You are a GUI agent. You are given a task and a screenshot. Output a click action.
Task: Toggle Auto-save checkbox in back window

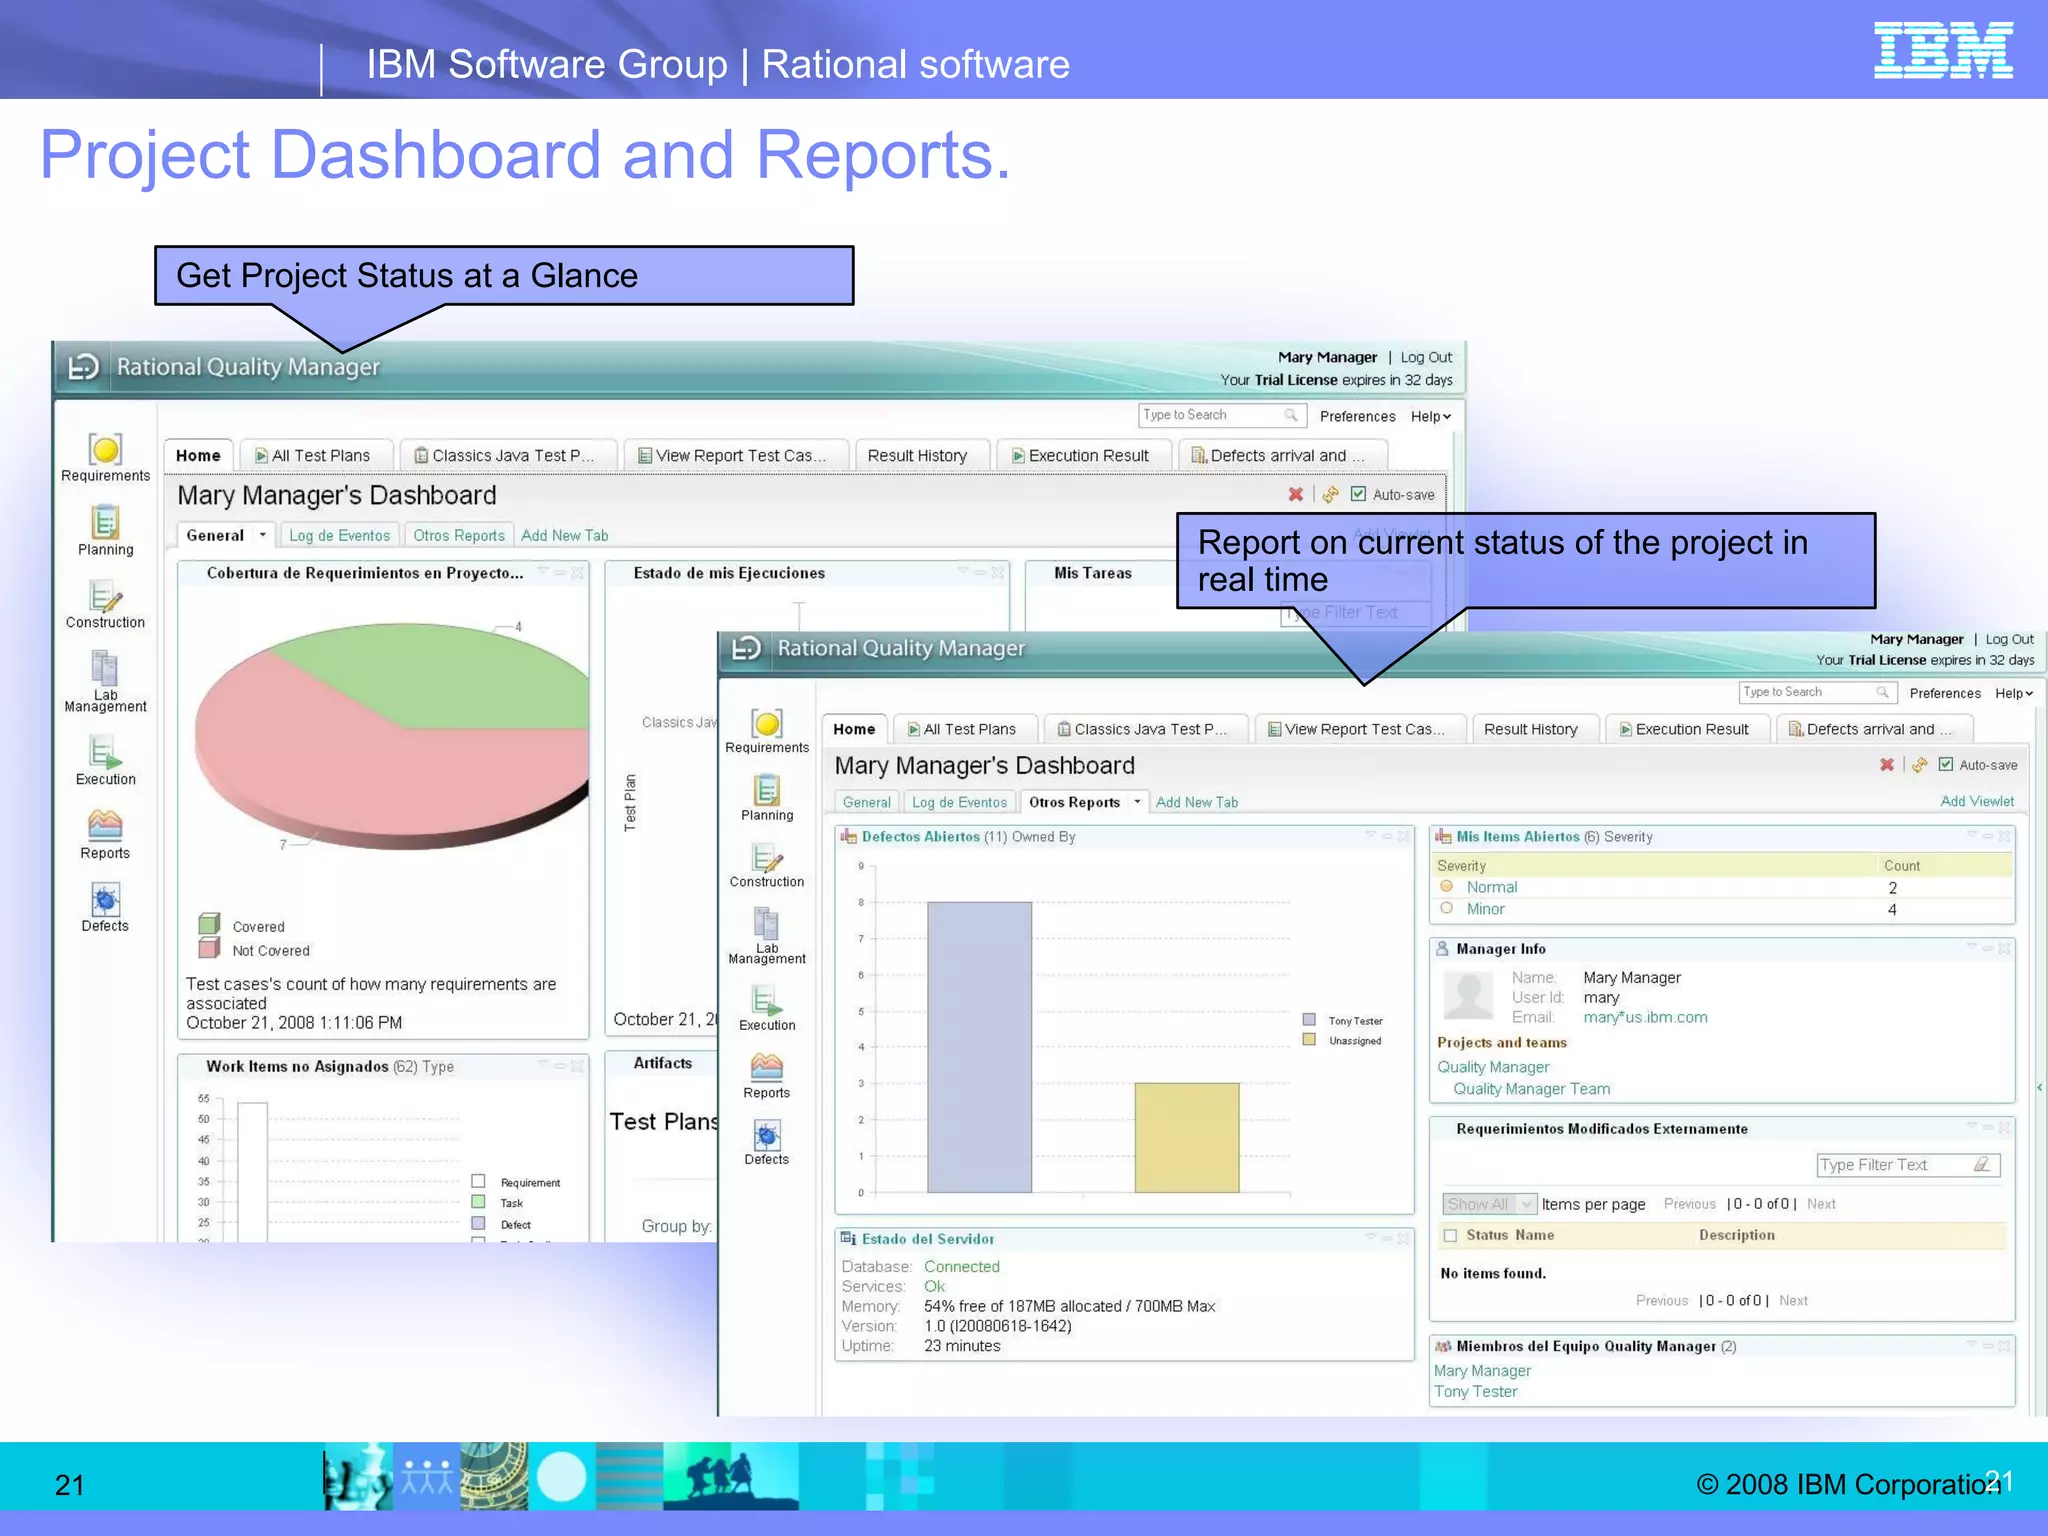1358,493
